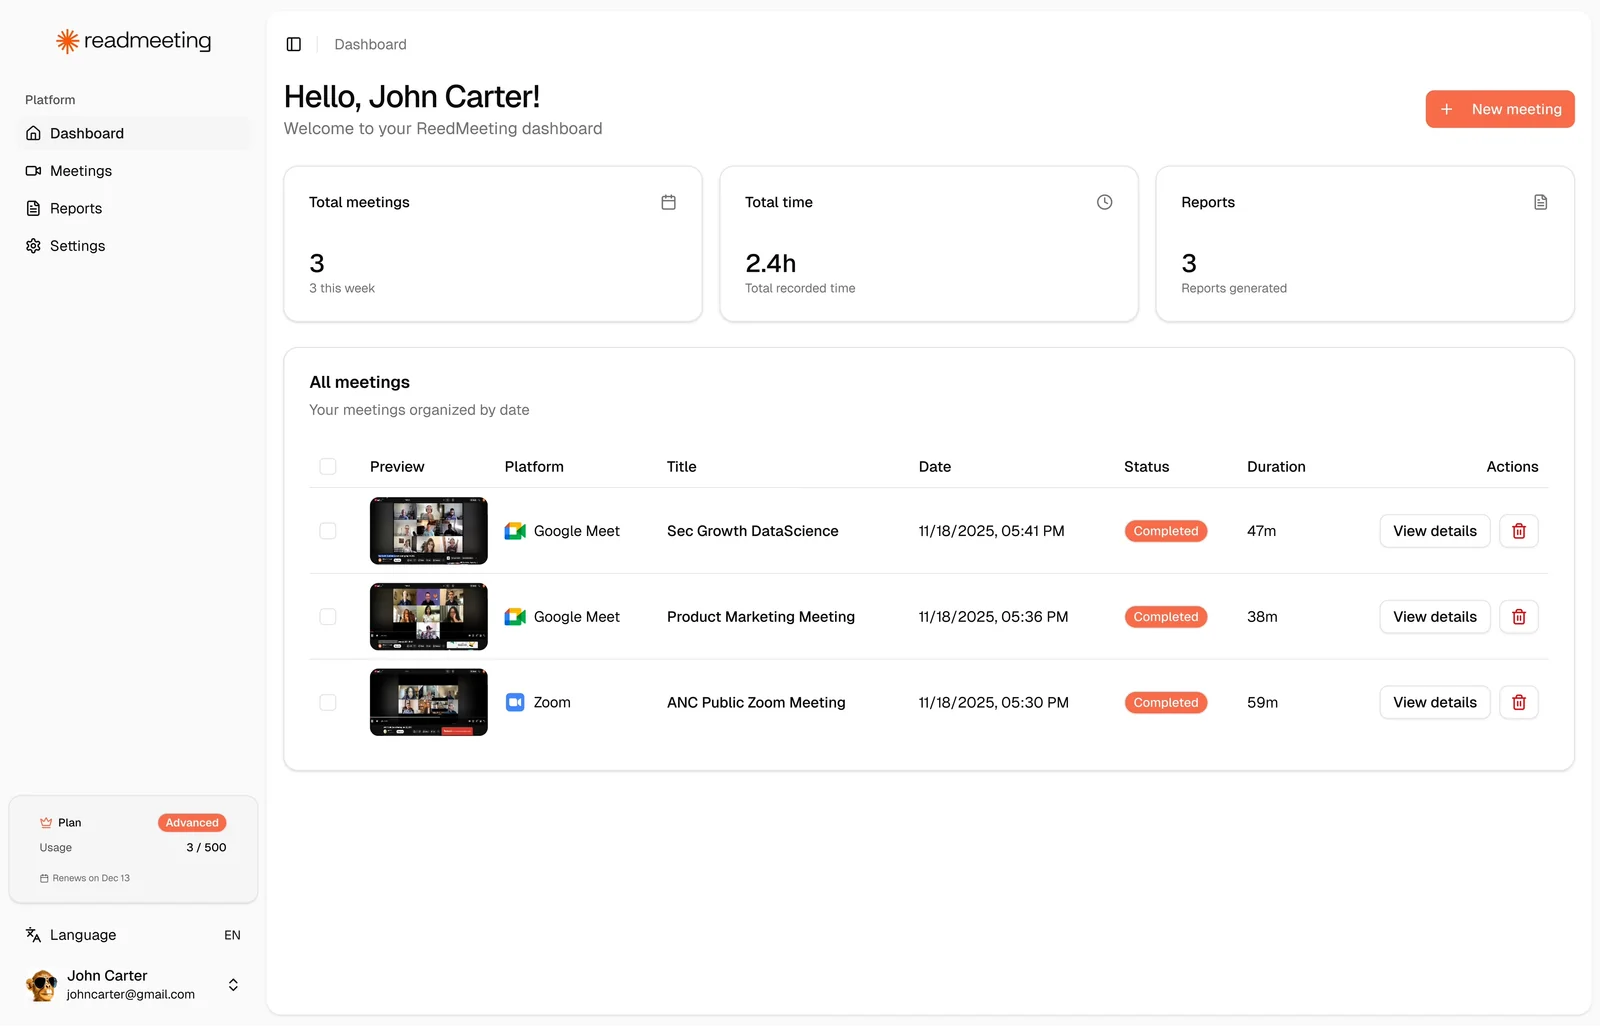
Task: Start a New meeting
Action: [x=1499, y=109]
